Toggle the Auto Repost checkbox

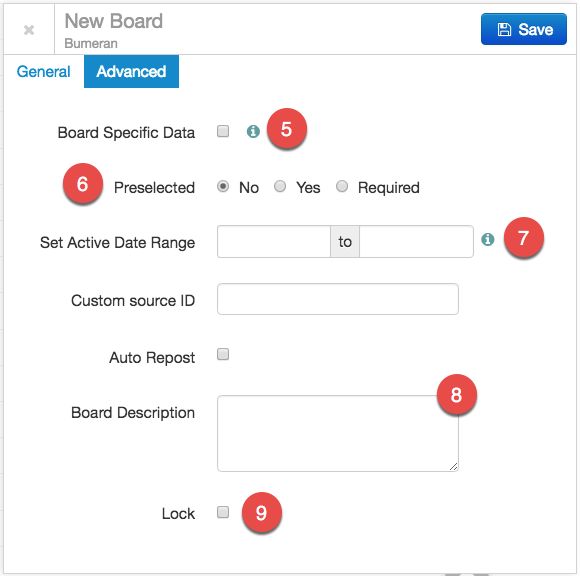[x=223, y=354]
